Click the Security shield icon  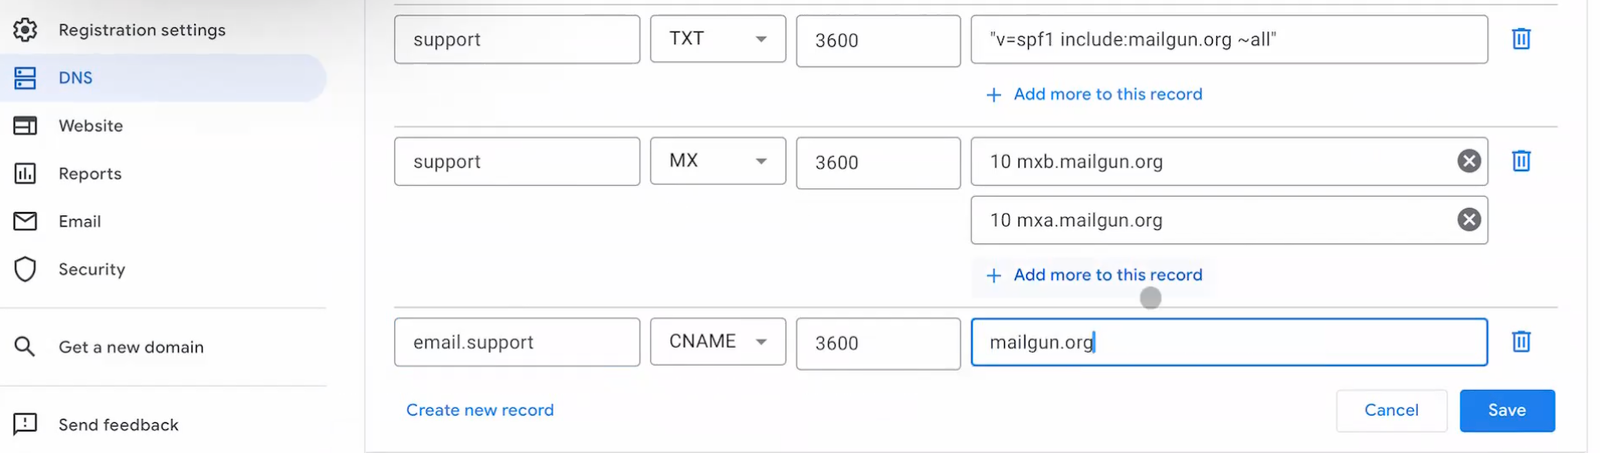coord(25,269)
